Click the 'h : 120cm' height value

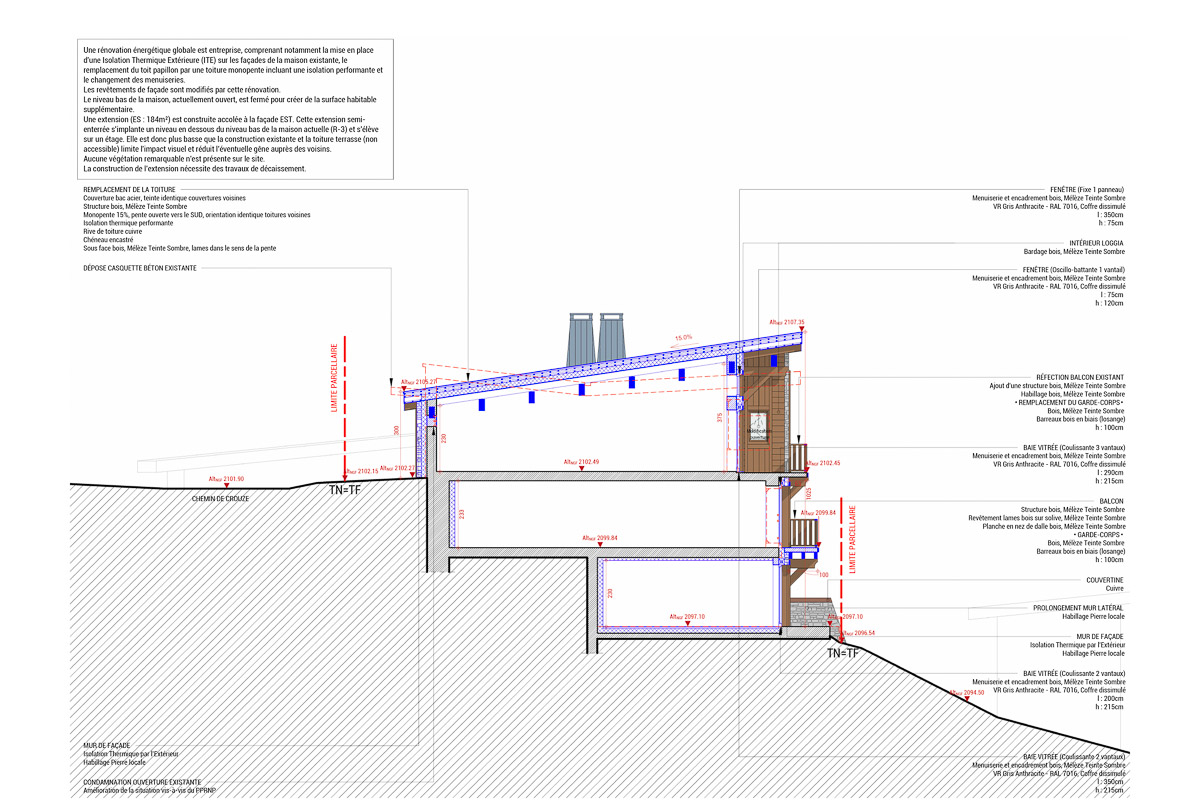pos(1111,303)
